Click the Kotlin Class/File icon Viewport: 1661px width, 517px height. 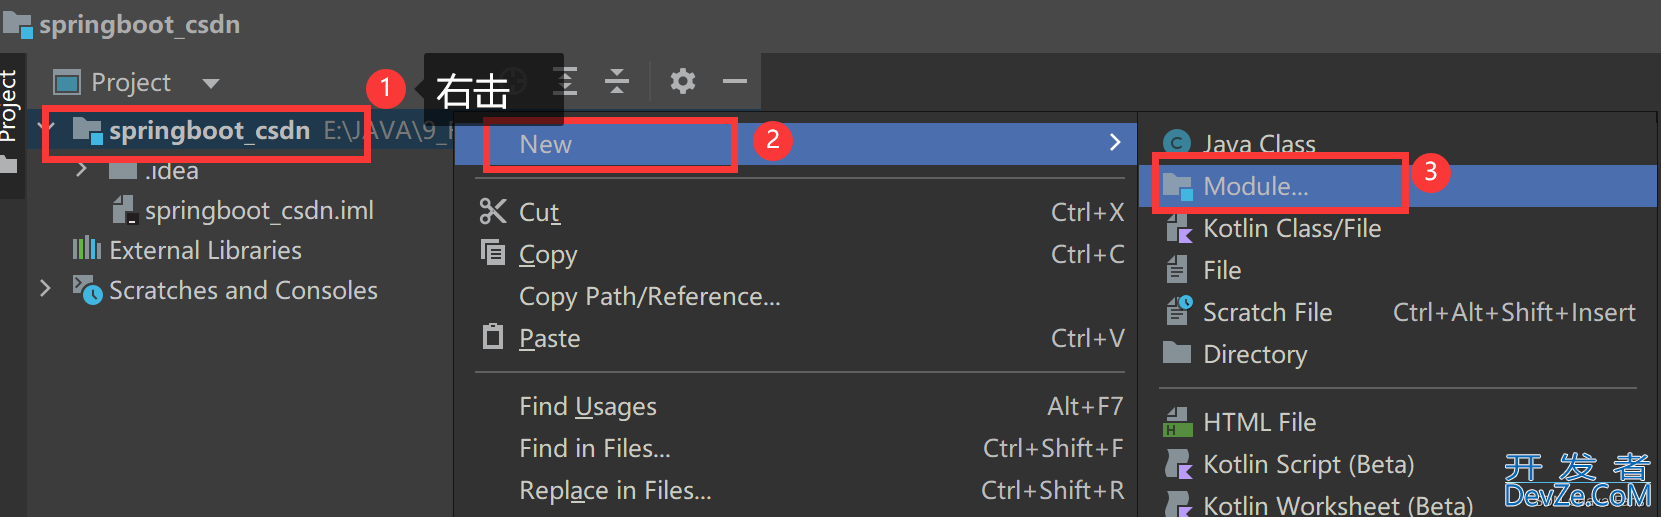coord(1178,228)
